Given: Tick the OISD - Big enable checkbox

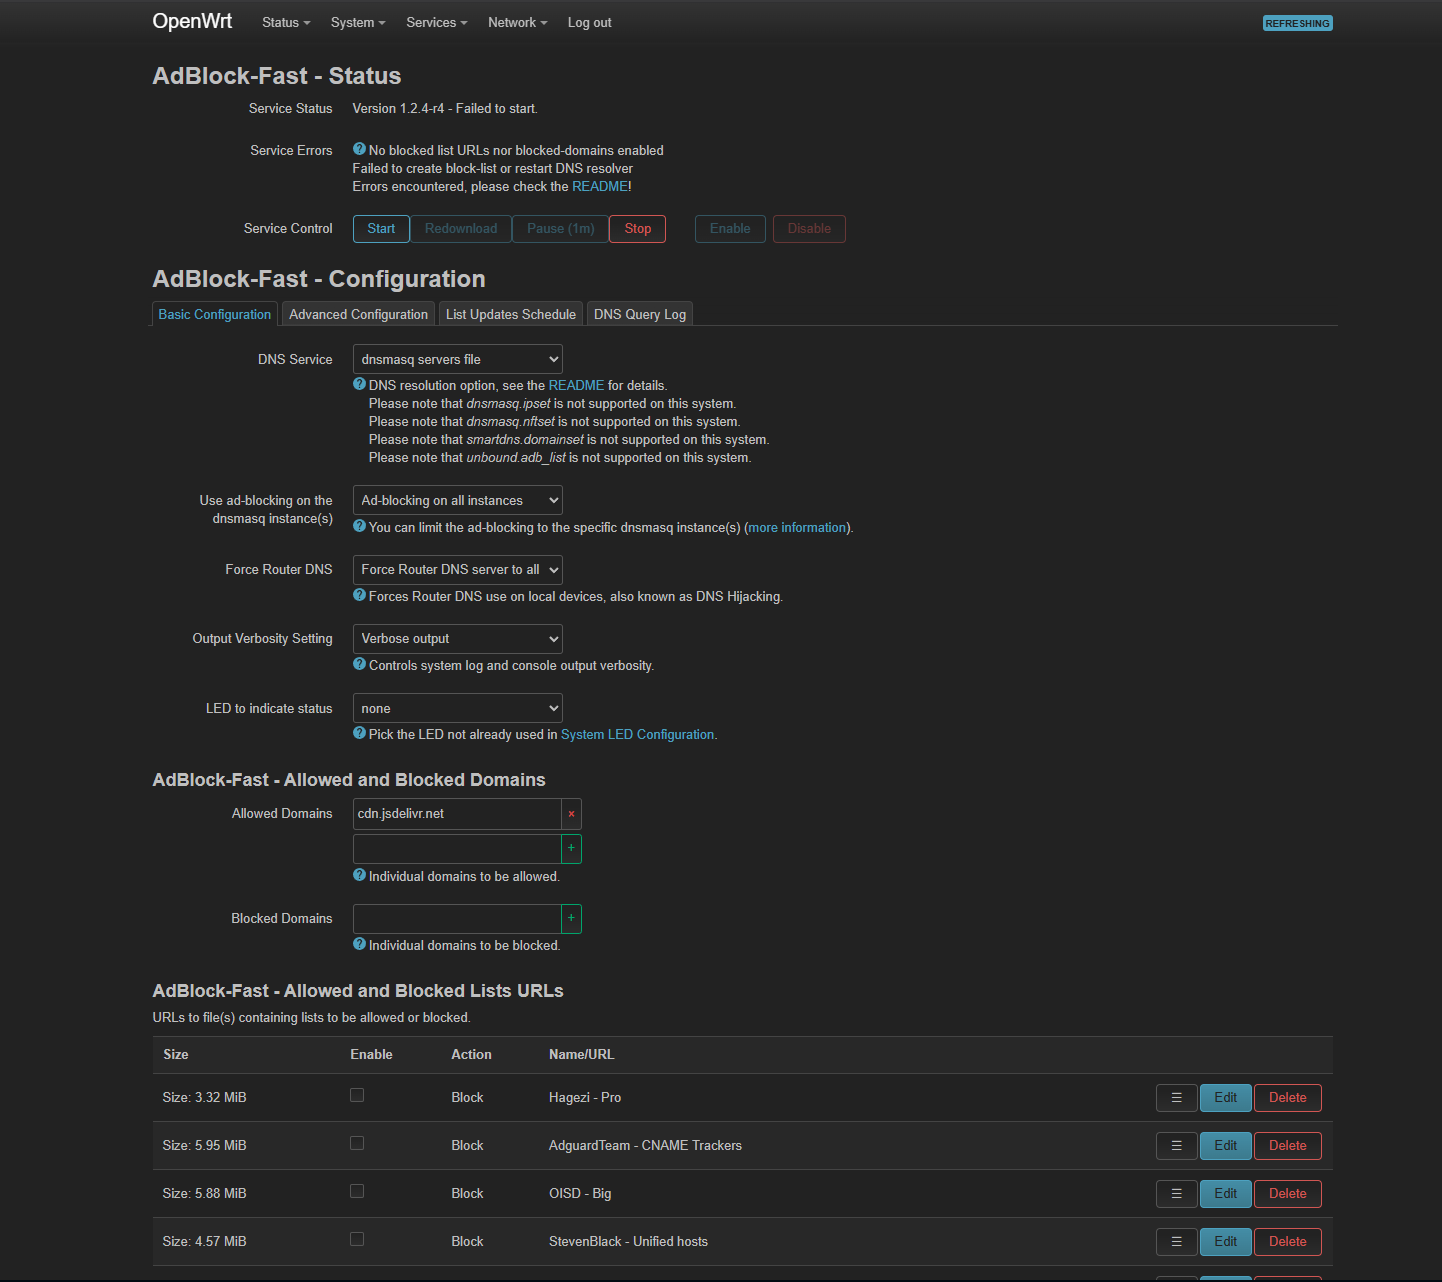Looking at the screenshot, I should click(x=357, y=1192).
